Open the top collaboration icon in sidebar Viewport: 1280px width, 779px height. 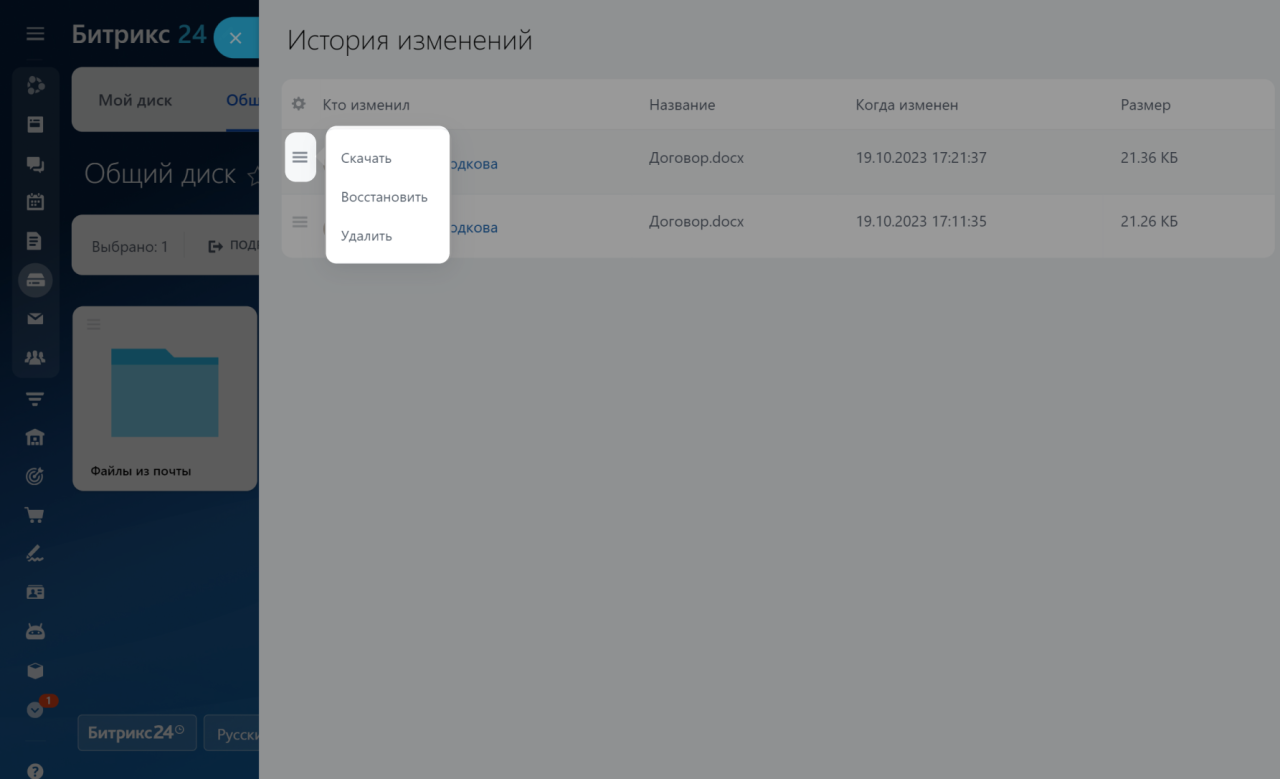[35, 85]
